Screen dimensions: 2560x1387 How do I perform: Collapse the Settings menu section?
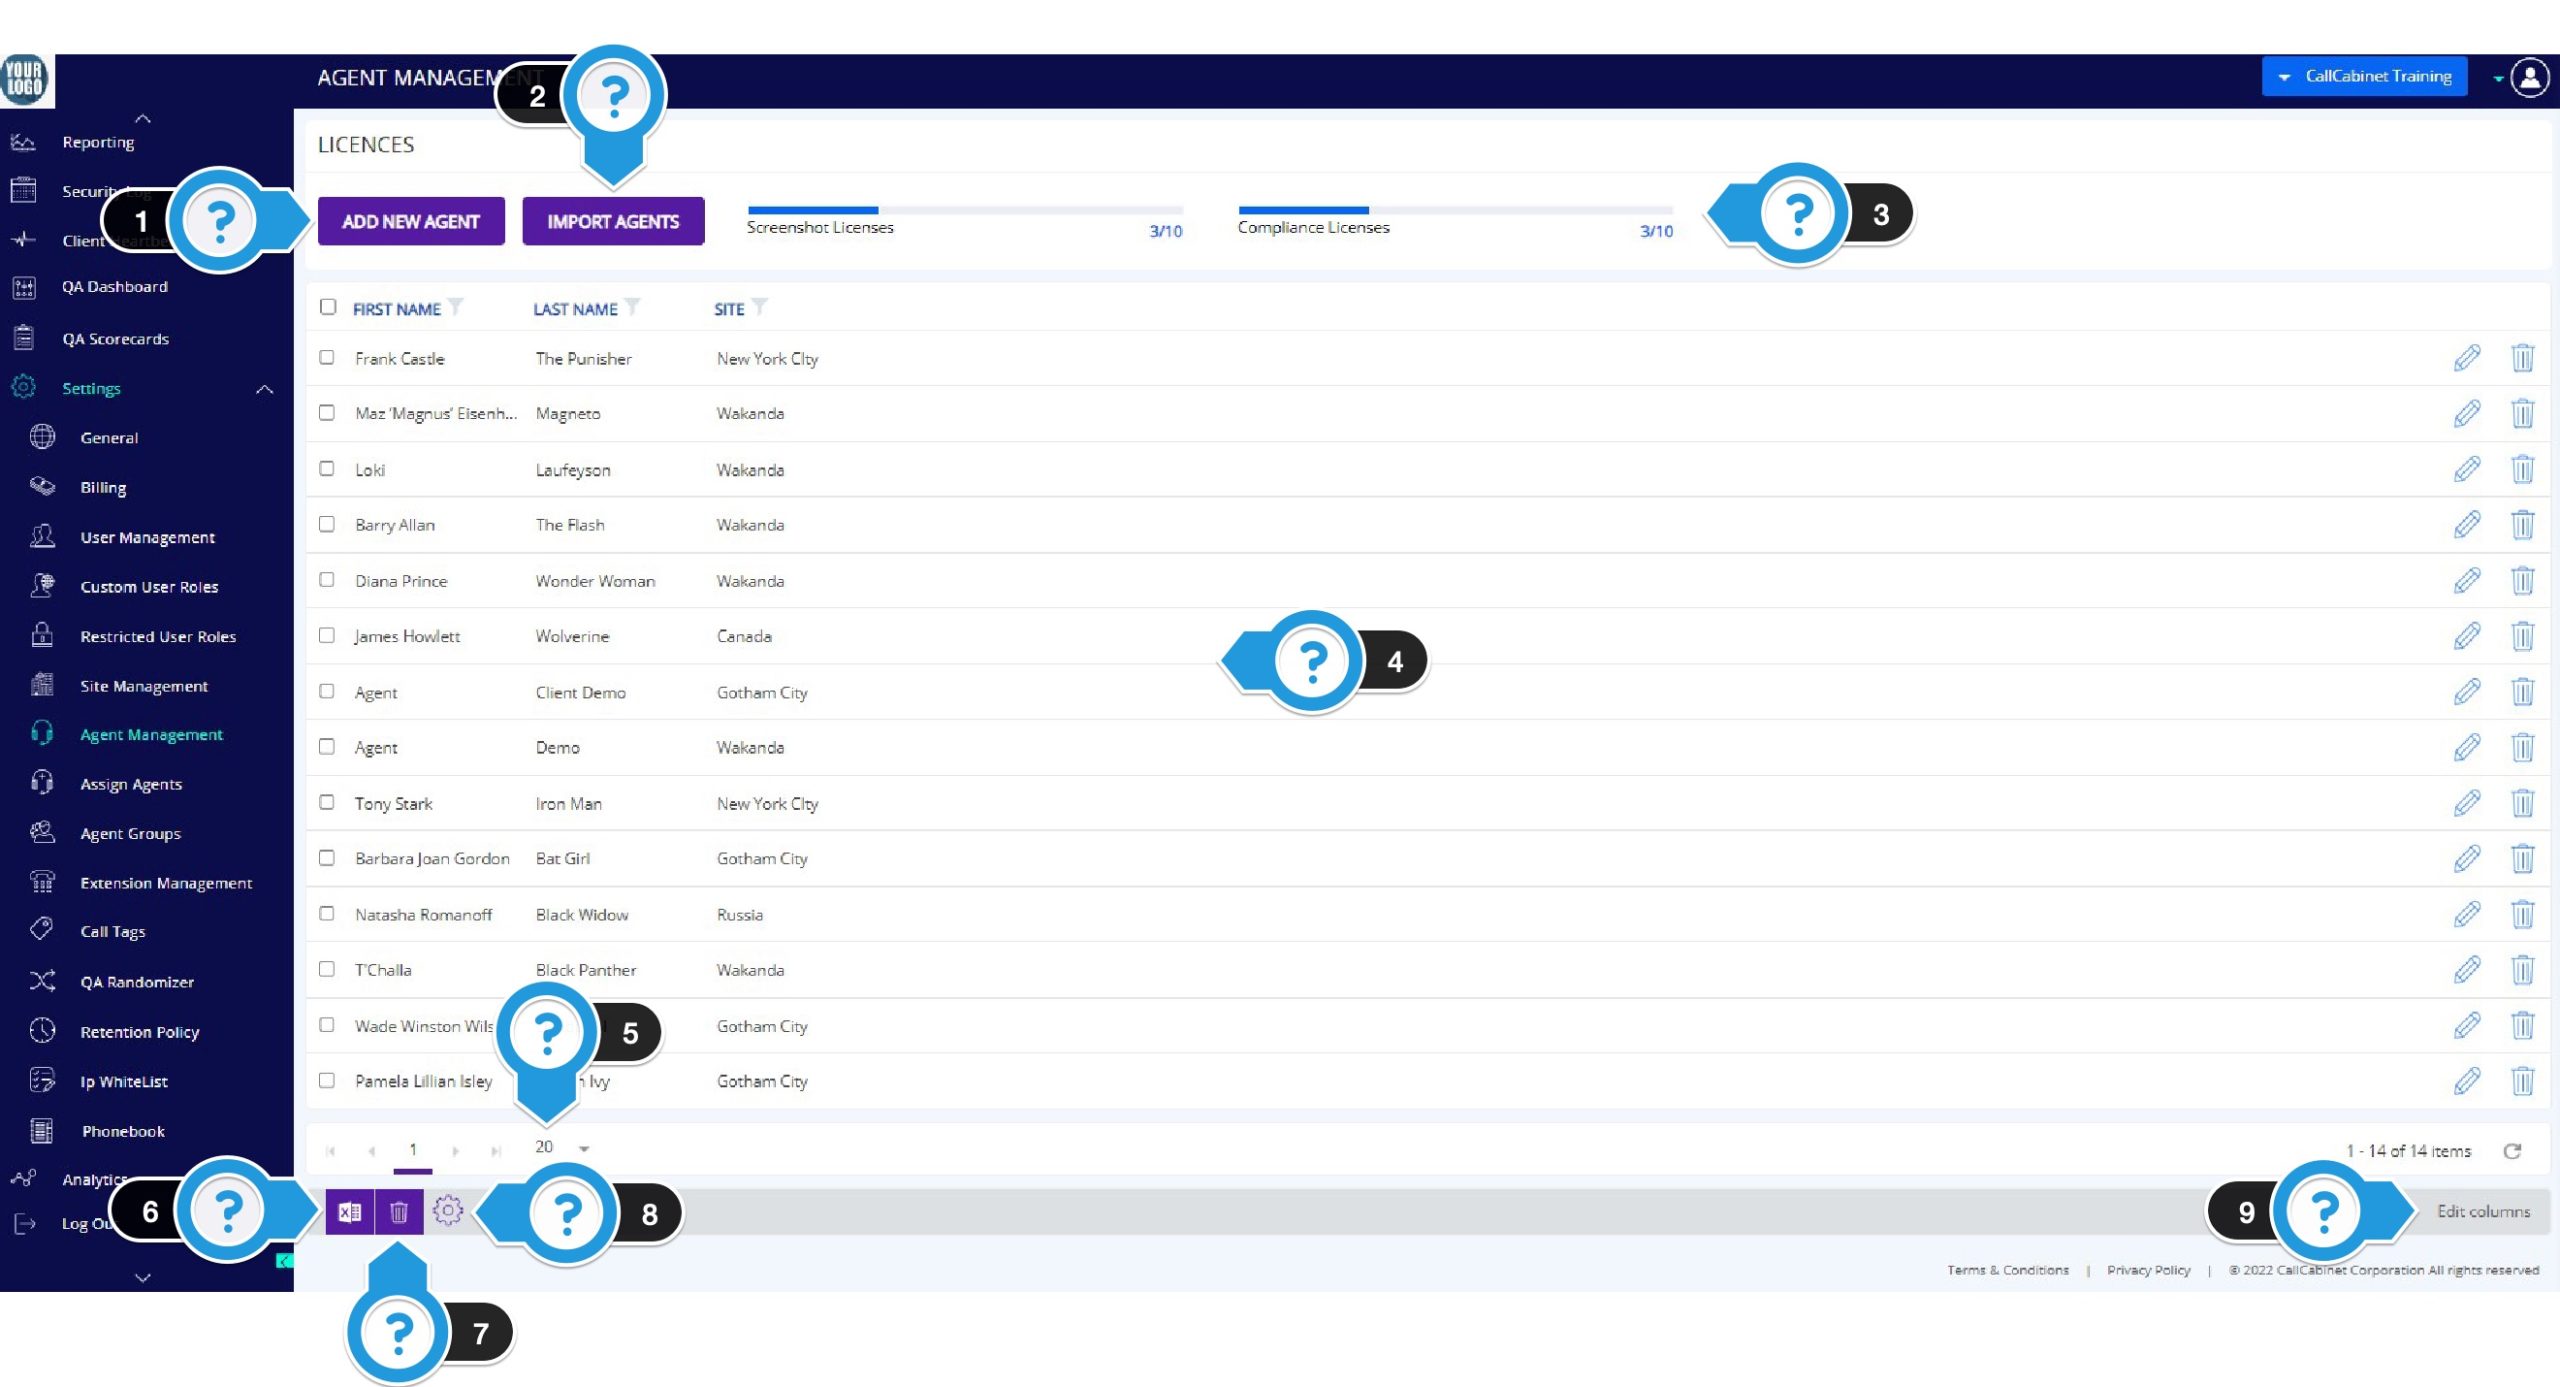tap(264, 389)
